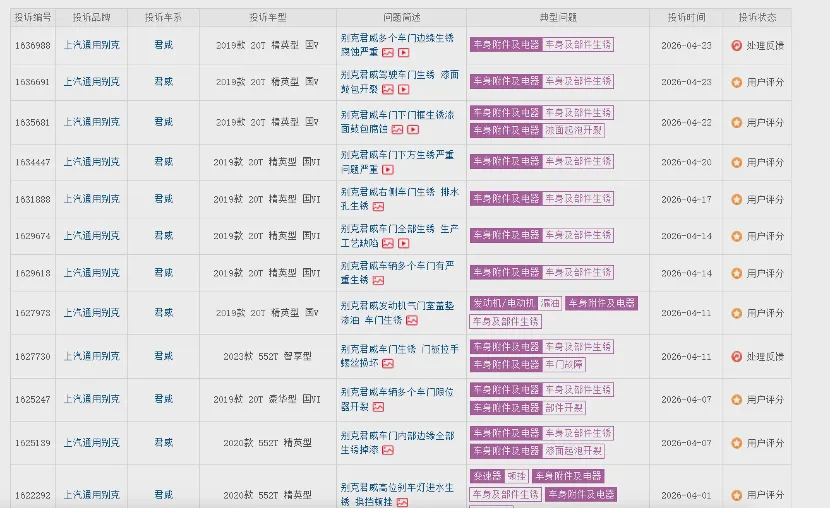Click 处理反馈 status icon for complaint 1627730
Viewport: 830px width, 508px height.
point(736,357)
